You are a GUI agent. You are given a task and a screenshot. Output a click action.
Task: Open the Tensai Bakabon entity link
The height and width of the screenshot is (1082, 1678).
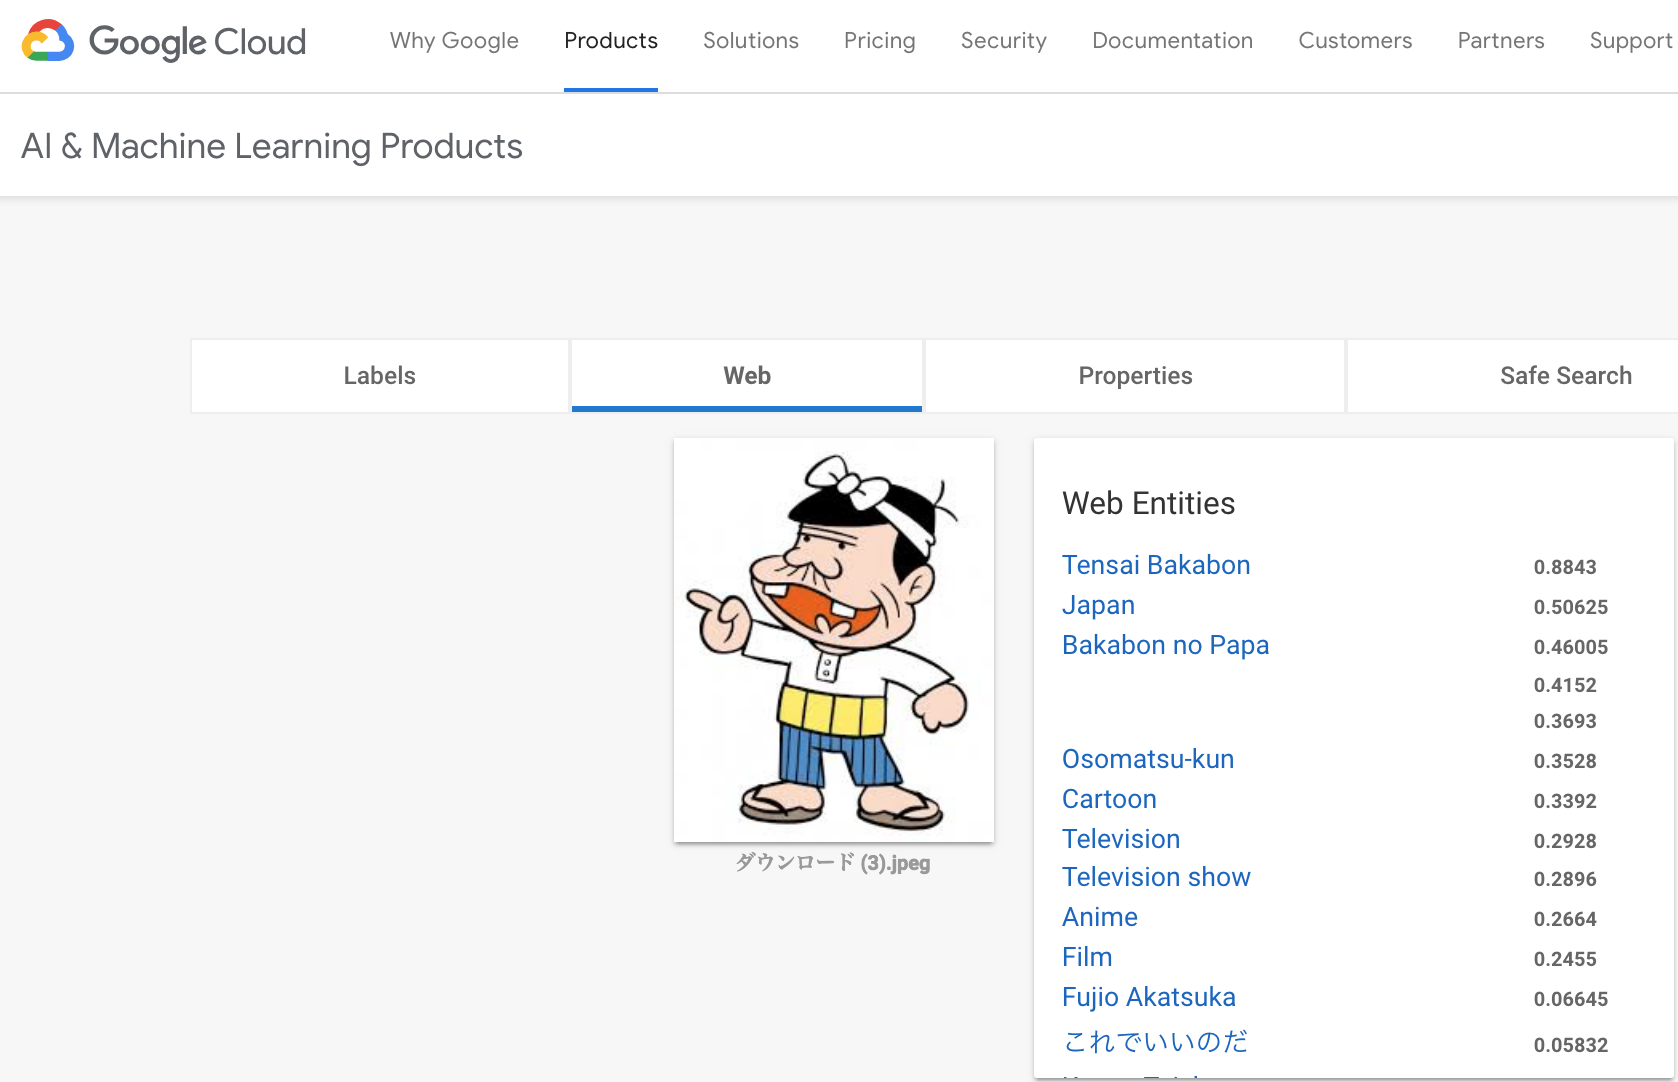[1156, 565]
